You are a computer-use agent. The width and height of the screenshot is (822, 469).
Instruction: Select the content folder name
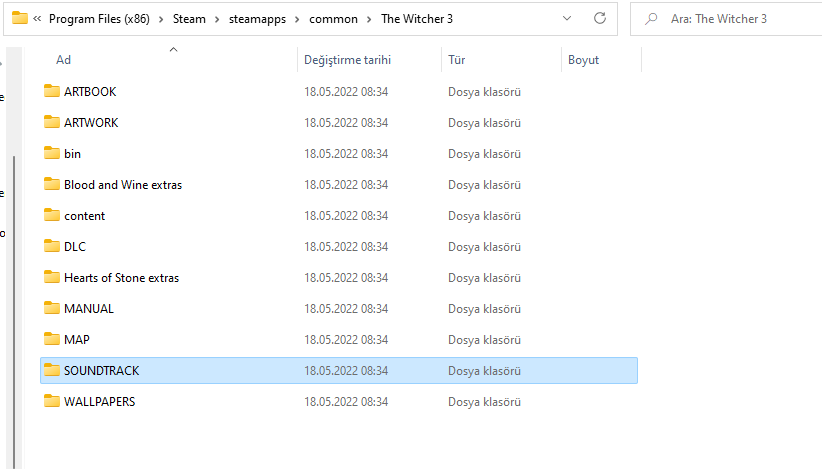tap(84, 215)
